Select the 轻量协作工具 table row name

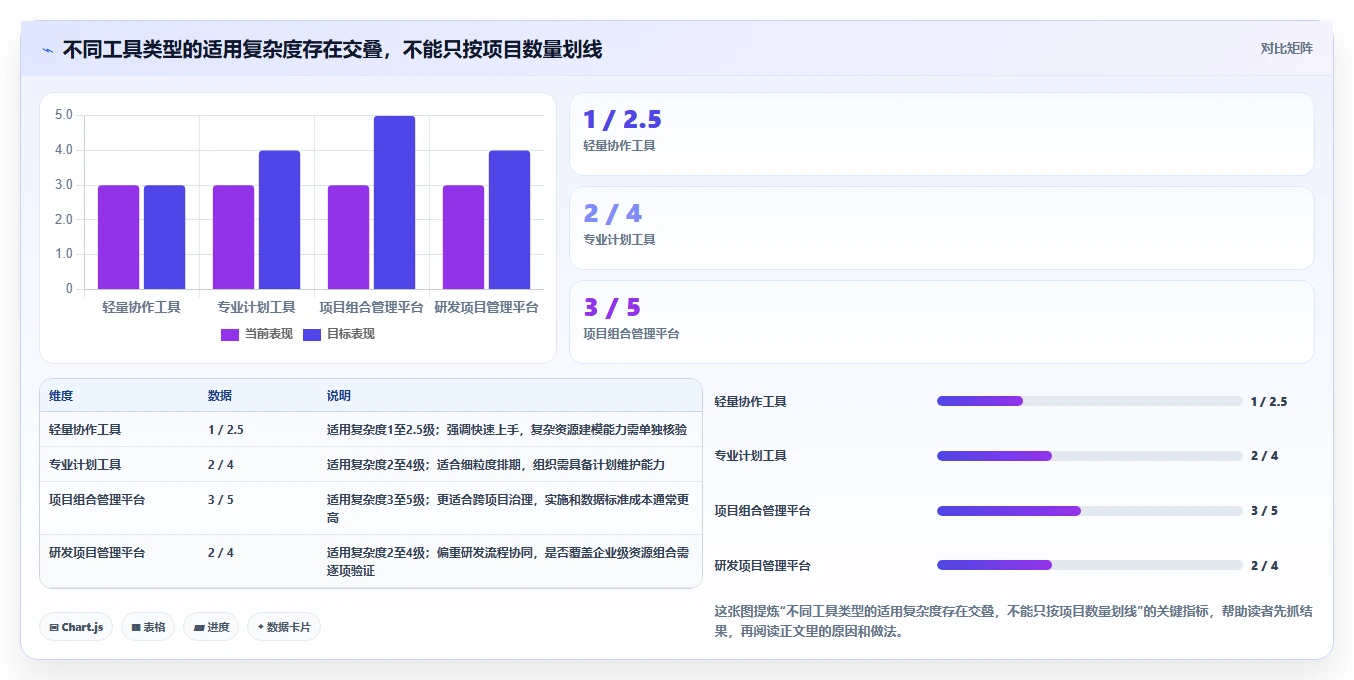[85, 430]
